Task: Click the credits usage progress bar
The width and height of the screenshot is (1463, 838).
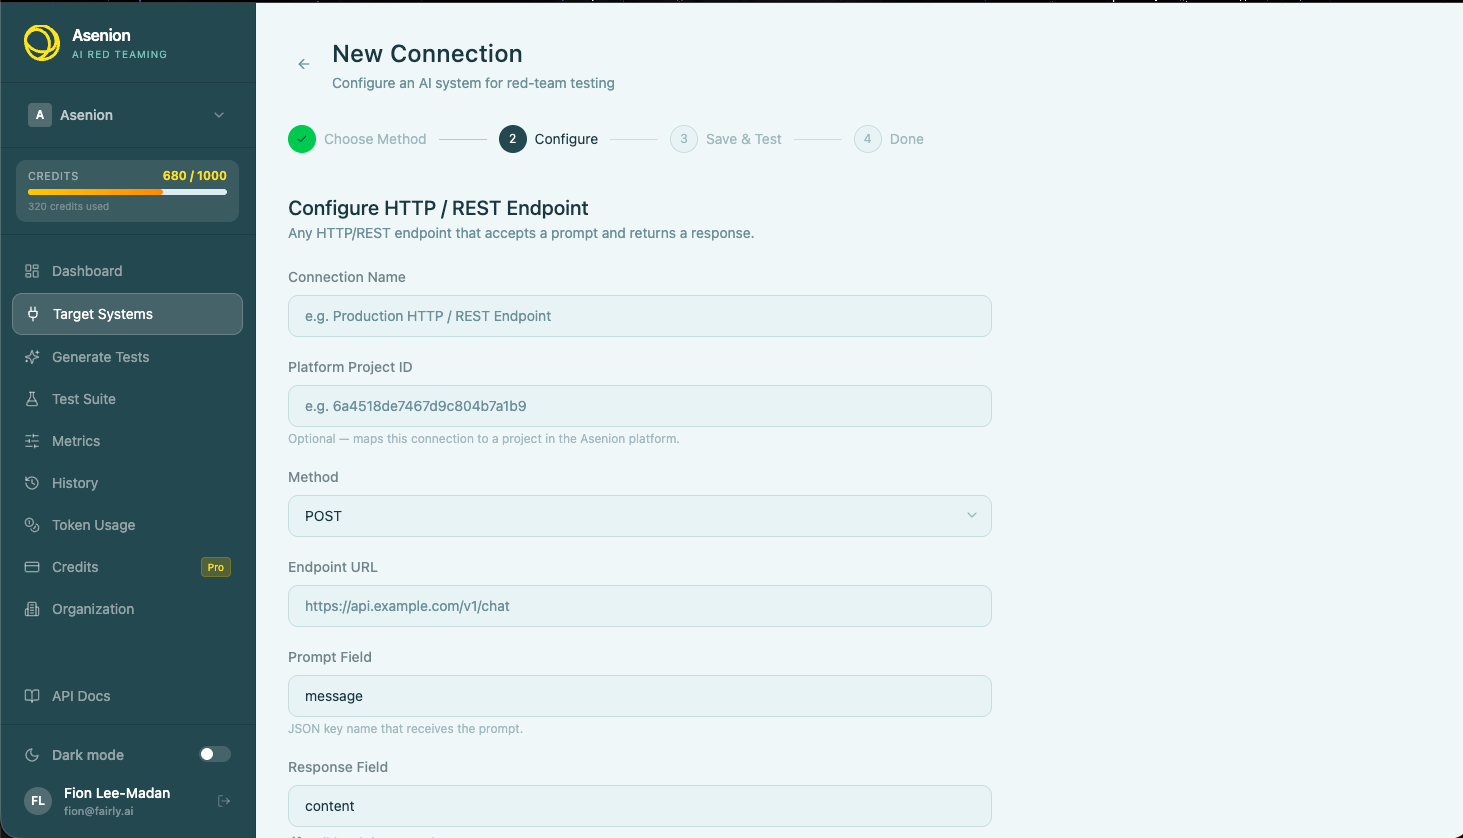Action: tap(127, 192)
